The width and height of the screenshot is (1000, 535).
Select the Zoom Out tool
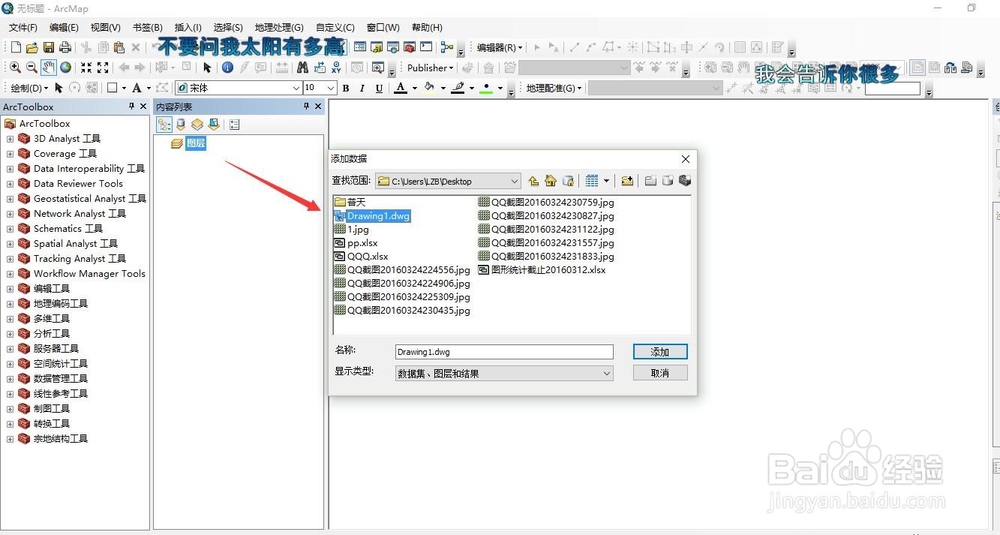click(31, 68)
